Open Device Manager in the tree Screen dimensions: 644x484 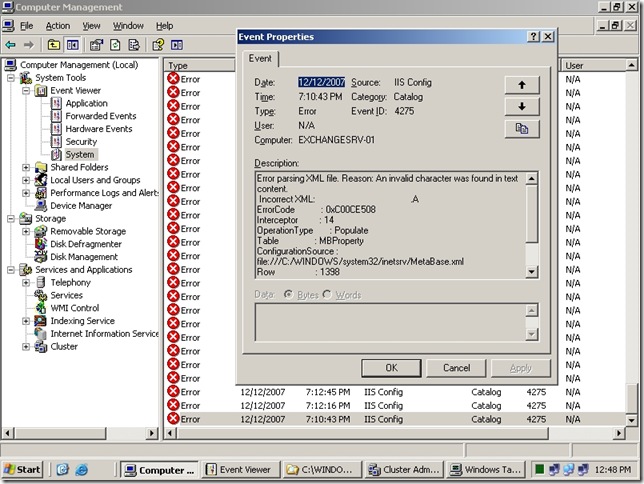[x=80, y=205]
